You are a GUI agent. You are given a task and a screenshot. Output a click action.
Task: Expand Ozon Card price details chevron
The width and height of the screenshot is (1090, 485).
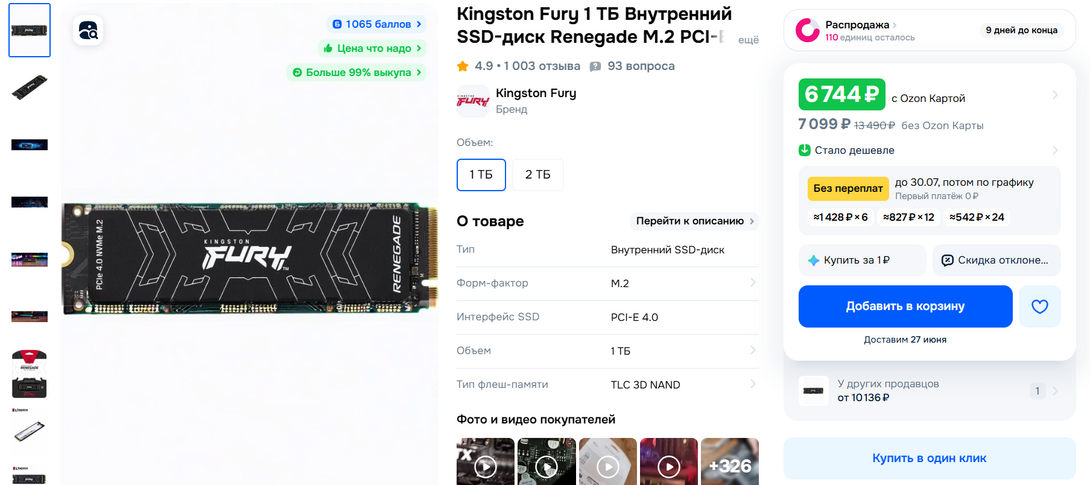1055,95
